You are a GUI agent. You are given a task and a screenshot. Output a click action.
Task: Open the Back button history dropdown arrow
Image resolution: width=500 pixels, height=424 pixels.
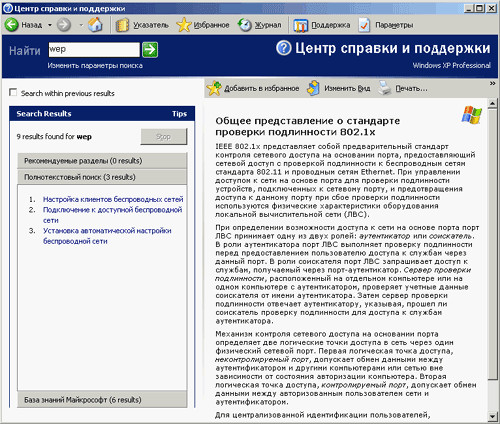click(50, 25)
